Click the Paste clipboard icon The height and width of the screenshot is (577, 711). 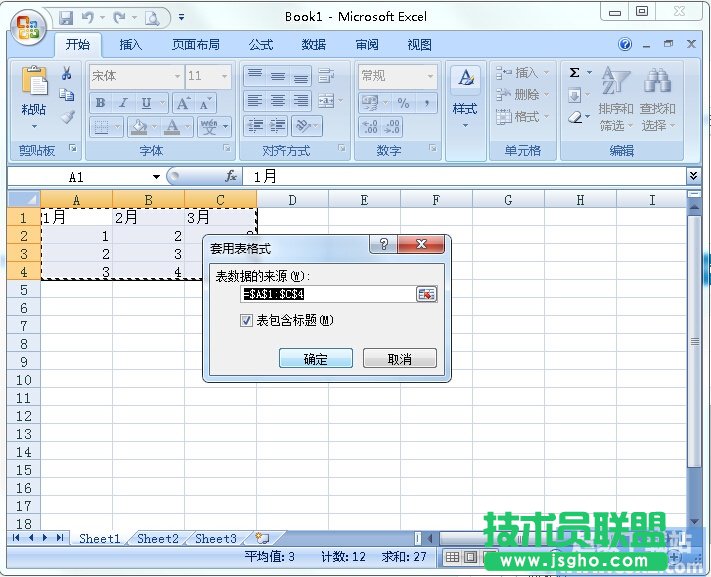[x=34, y=84]
